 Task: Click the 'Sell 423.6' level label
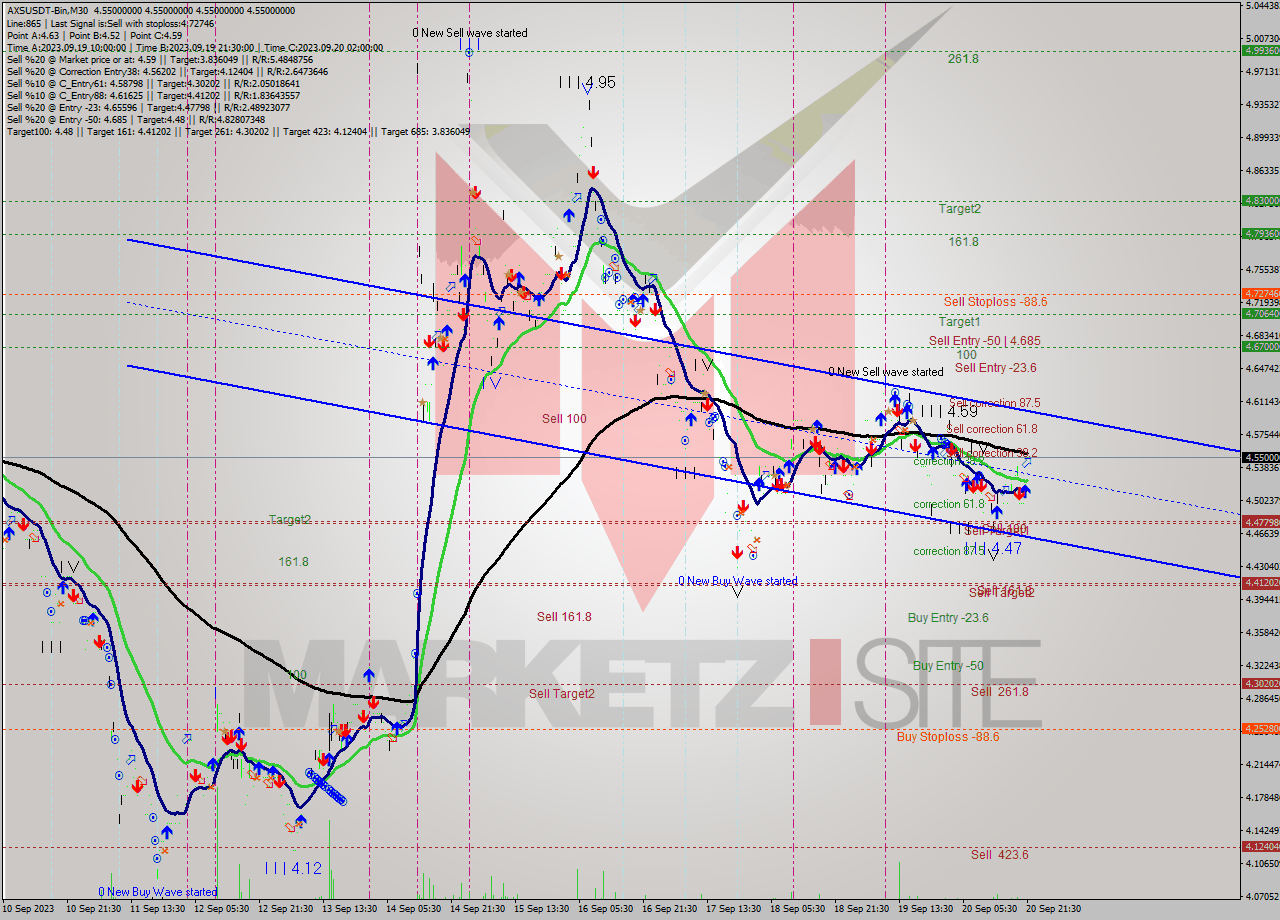point(1000,855)
